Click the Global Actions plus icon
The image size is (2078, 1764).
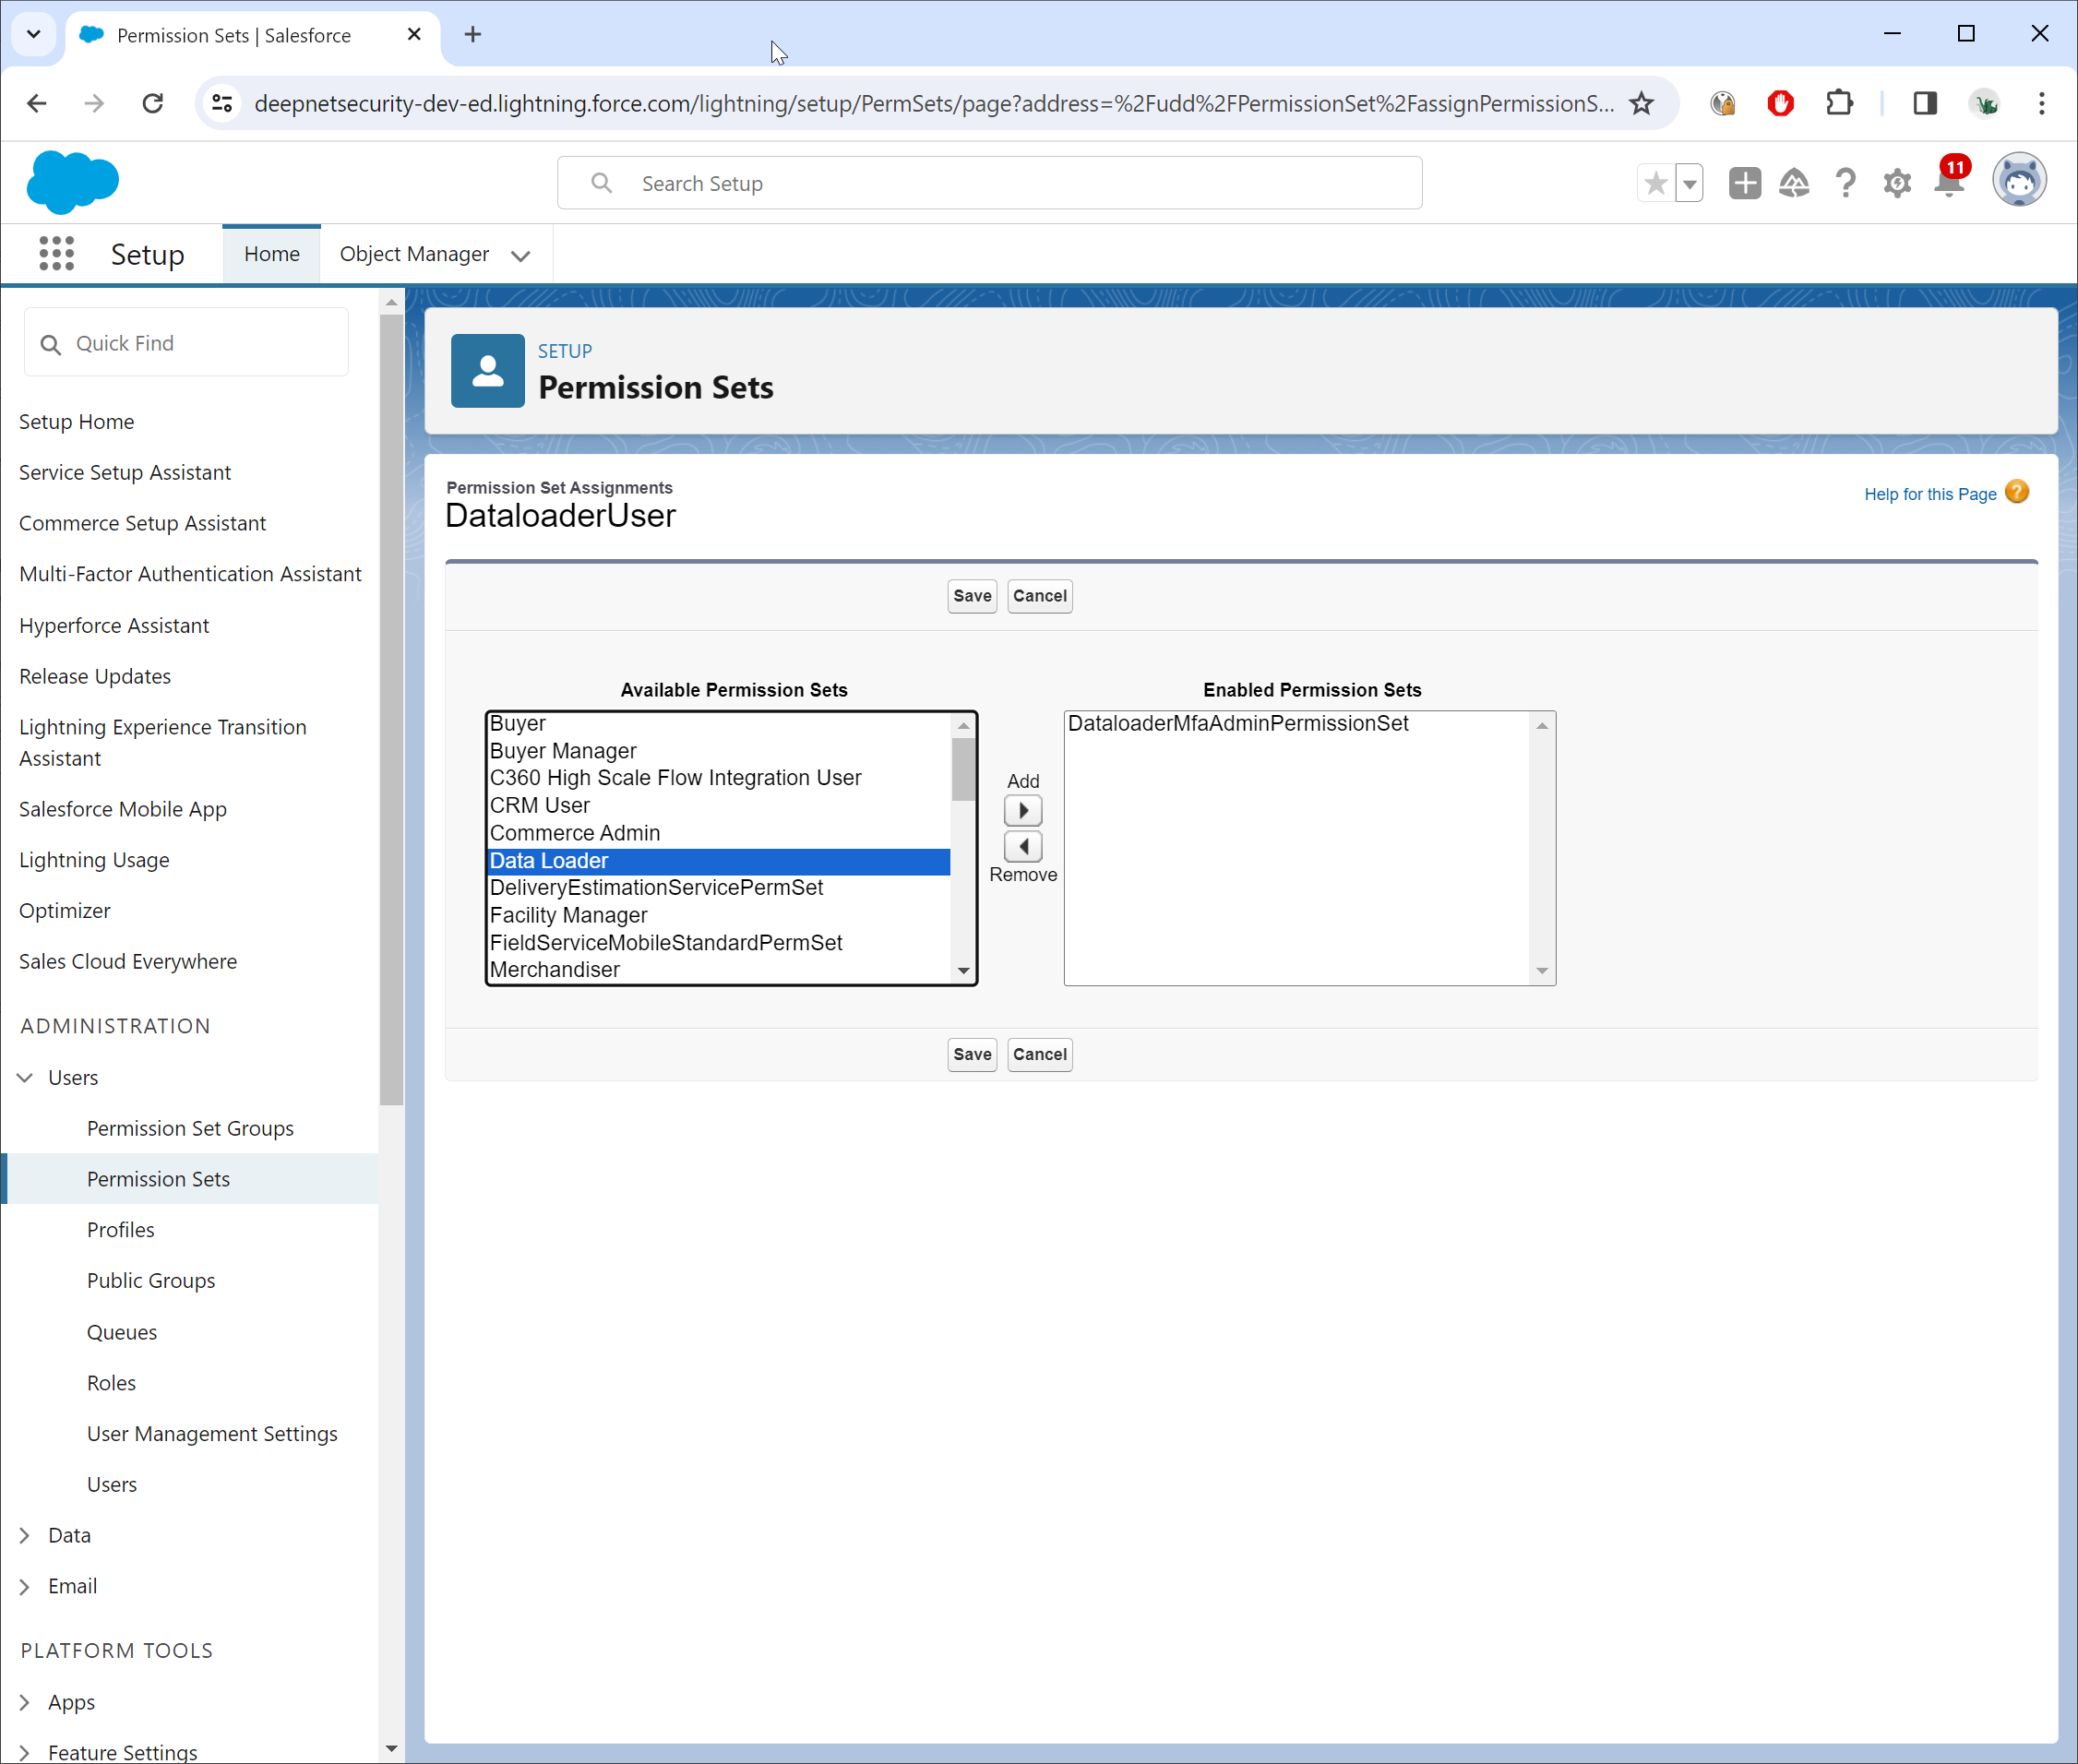(x=1744, y=183)
